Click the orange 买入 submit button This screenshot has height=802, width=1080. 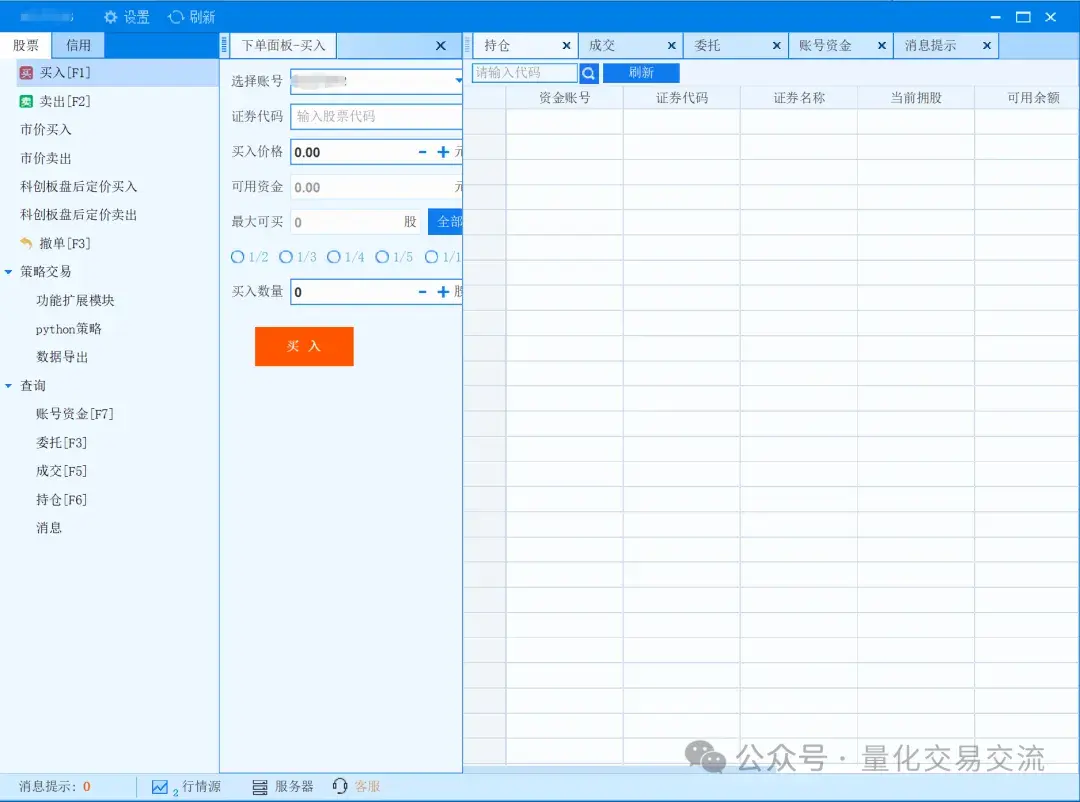pyautogui.click(x=304, y=347)
